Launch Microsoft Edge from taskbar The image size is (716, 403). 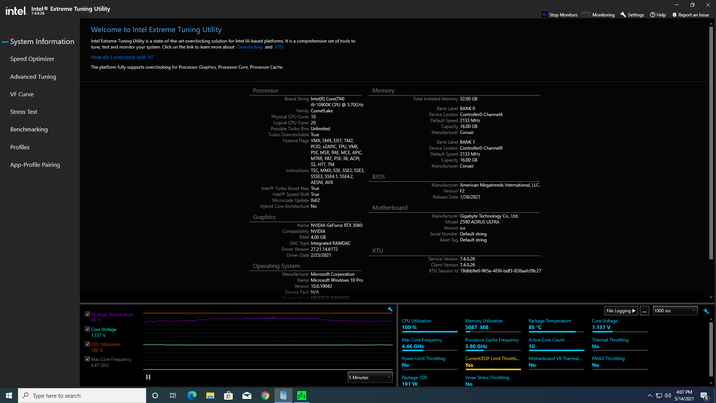pos(192,395)
